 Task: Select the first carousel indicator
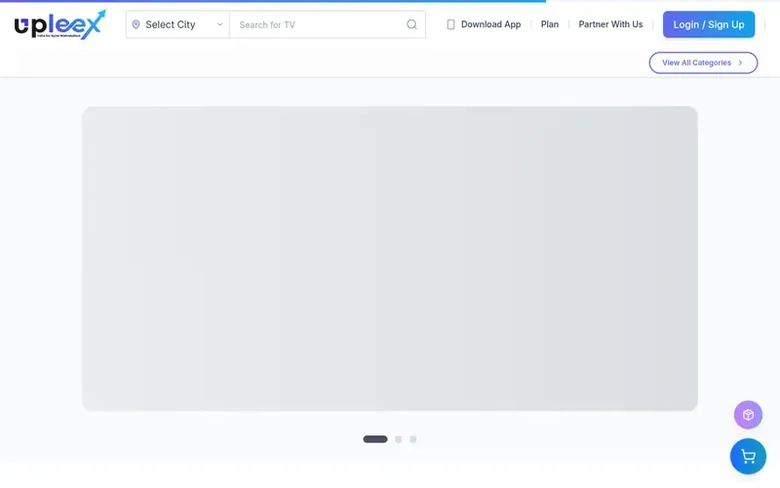point(375,439)
